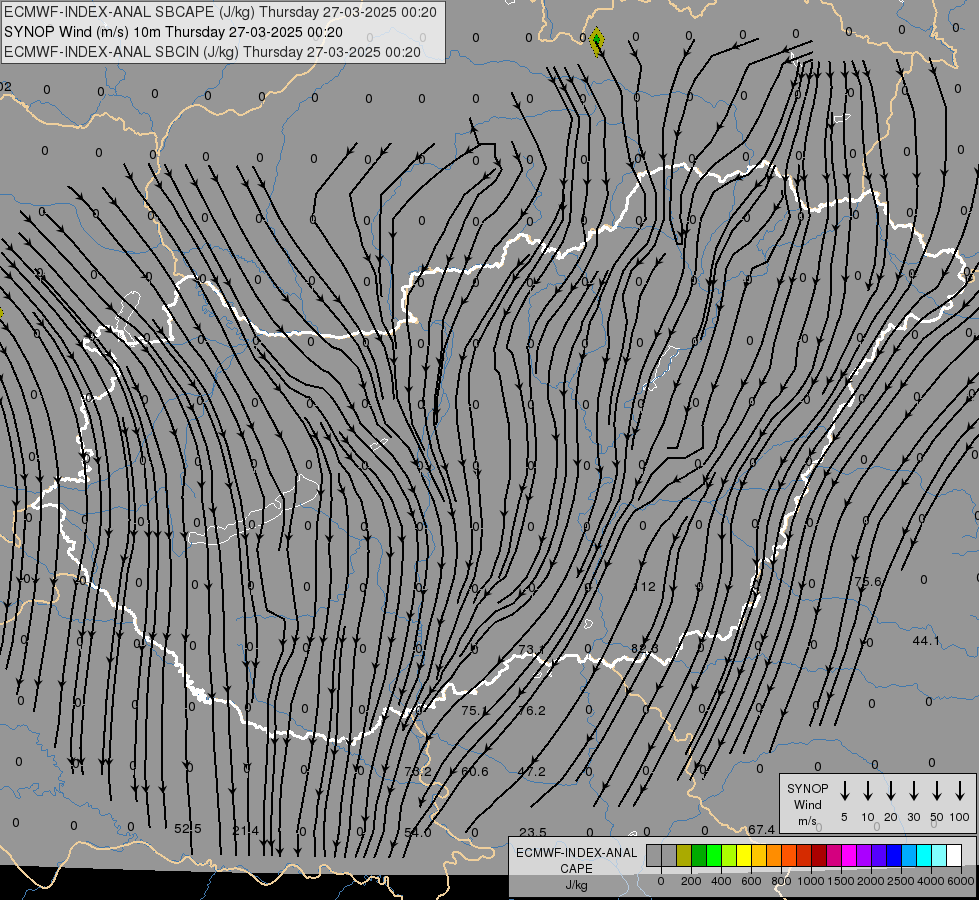
Task: Click the 6000 tick label on CAPE scale
Action: pos(961,881)
